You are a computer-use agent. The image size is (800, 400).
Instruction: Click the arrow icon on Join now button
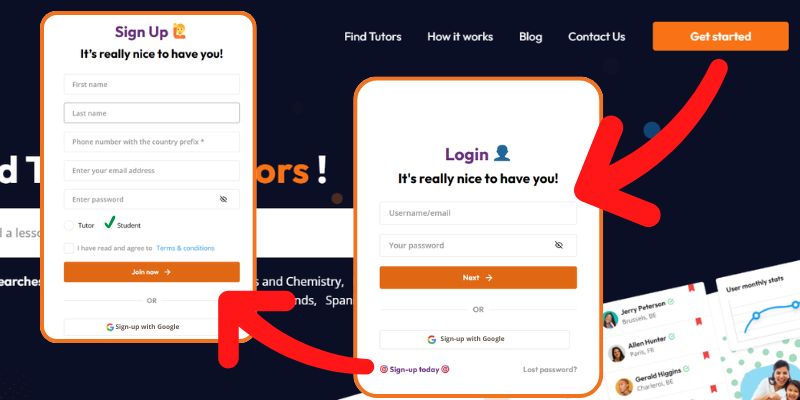[x=167, y=272]
